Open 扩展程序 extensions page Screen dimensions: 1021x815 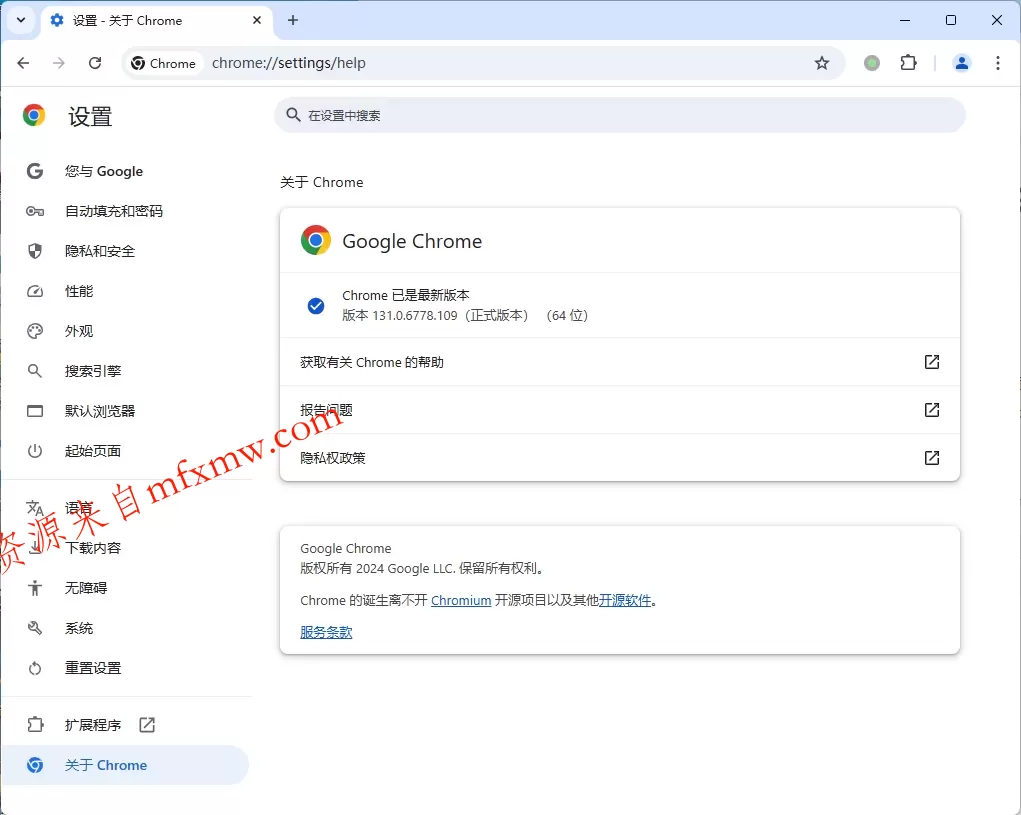[127, 725]
